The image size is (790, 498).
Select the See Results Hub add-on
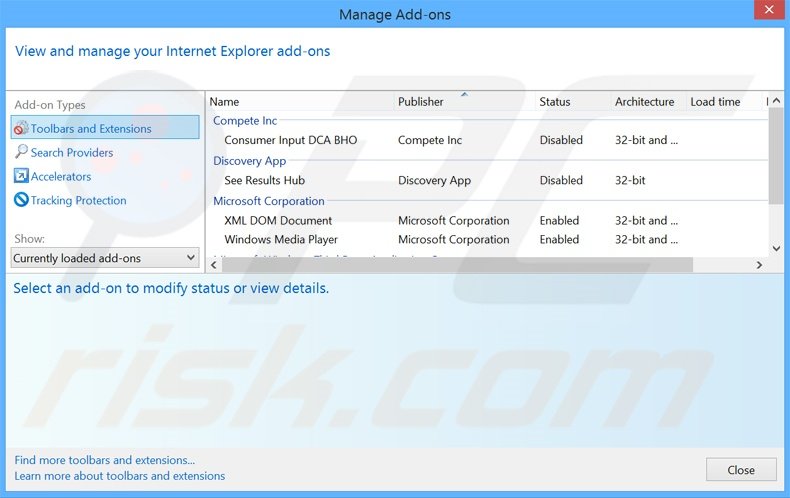(x=264, y=181)
